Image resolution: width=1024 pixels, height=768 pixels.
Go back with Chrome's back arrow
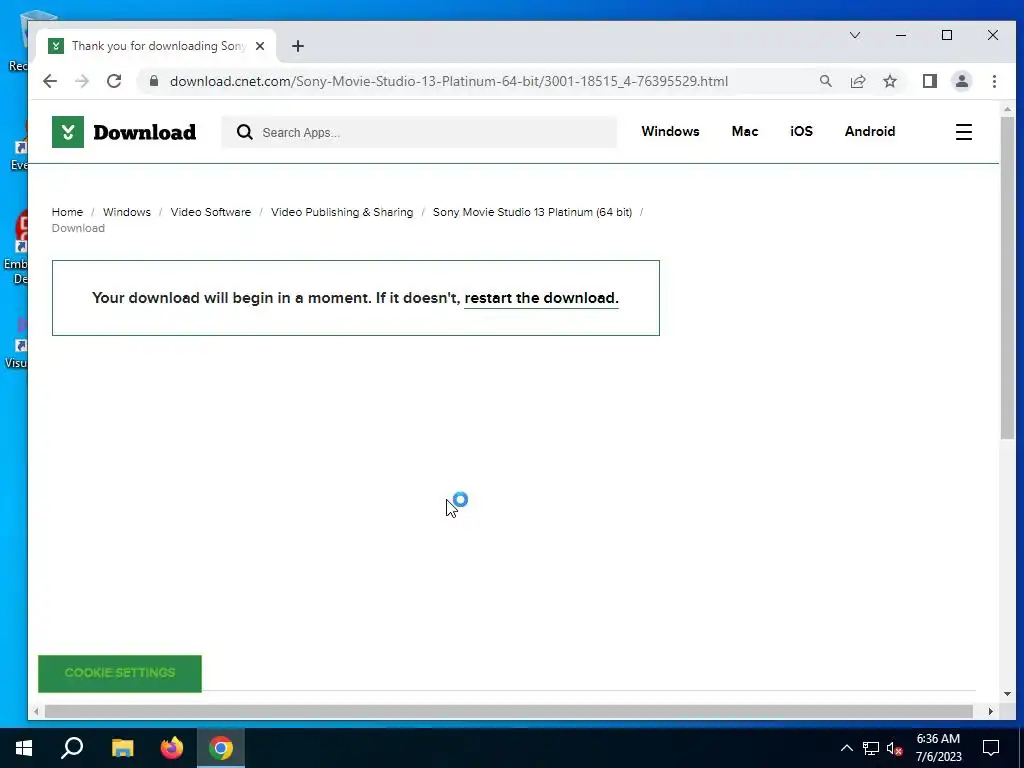coord(50,81)
